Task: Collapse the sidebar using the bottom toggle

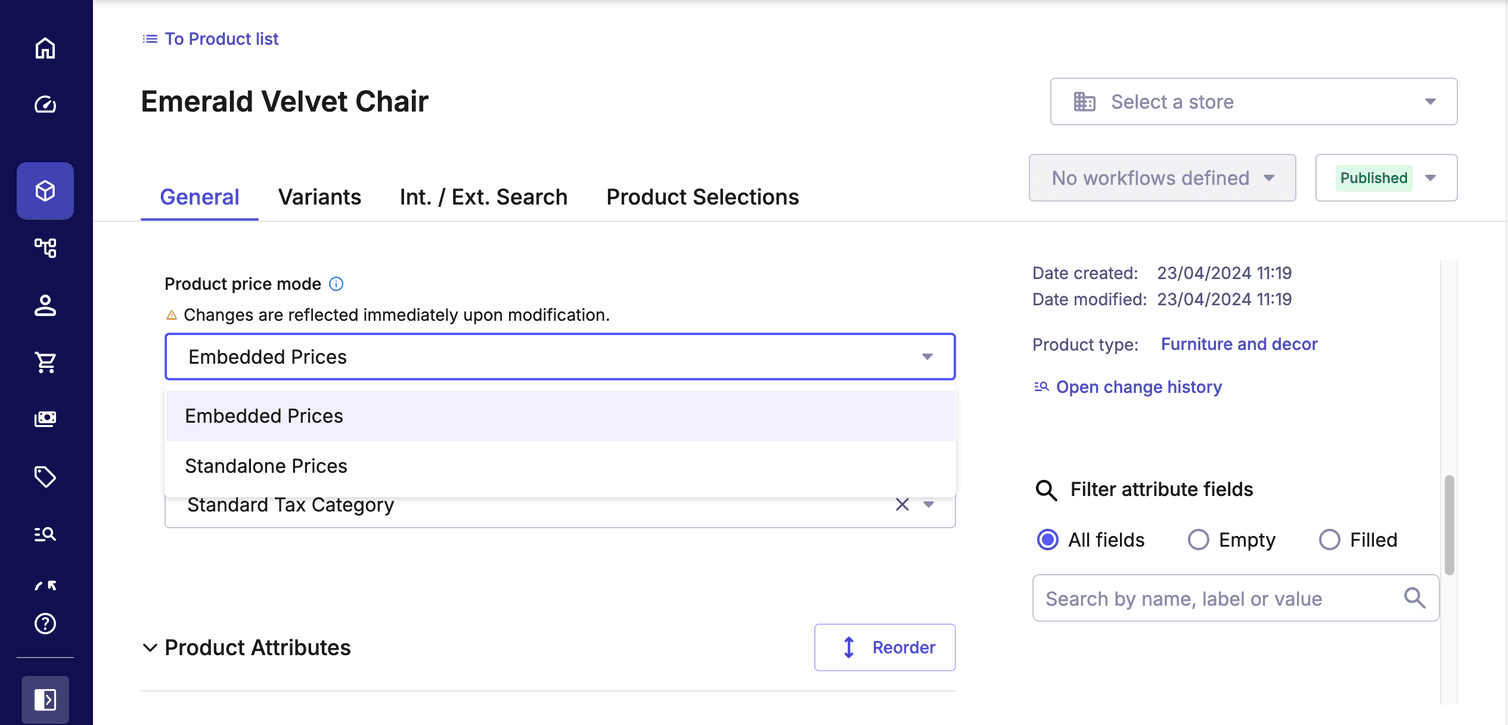Action: [x=46, y=699]
